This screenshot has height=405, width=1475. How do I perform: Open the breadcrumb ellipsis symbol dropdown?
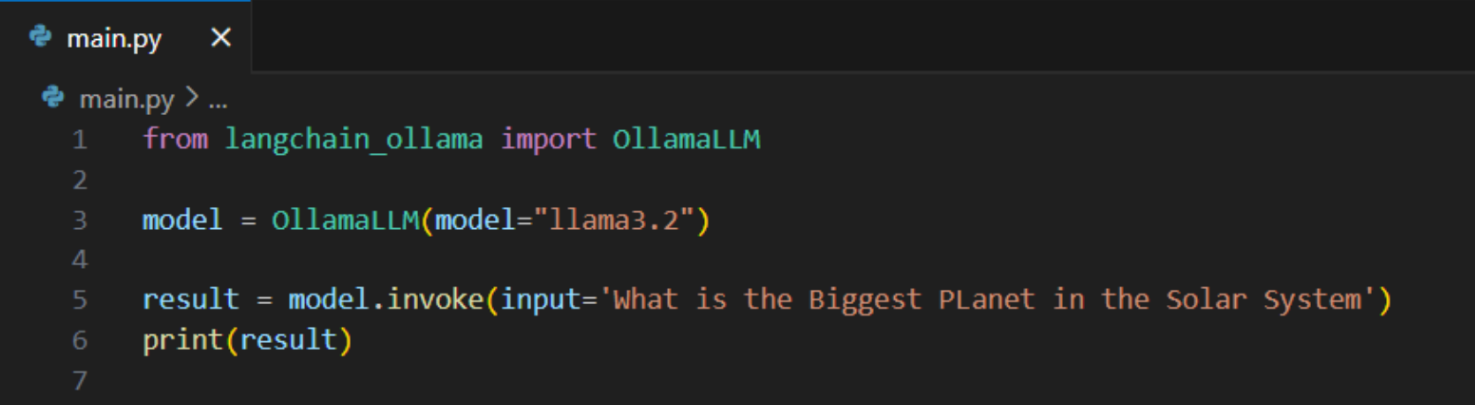coord(217,101)
